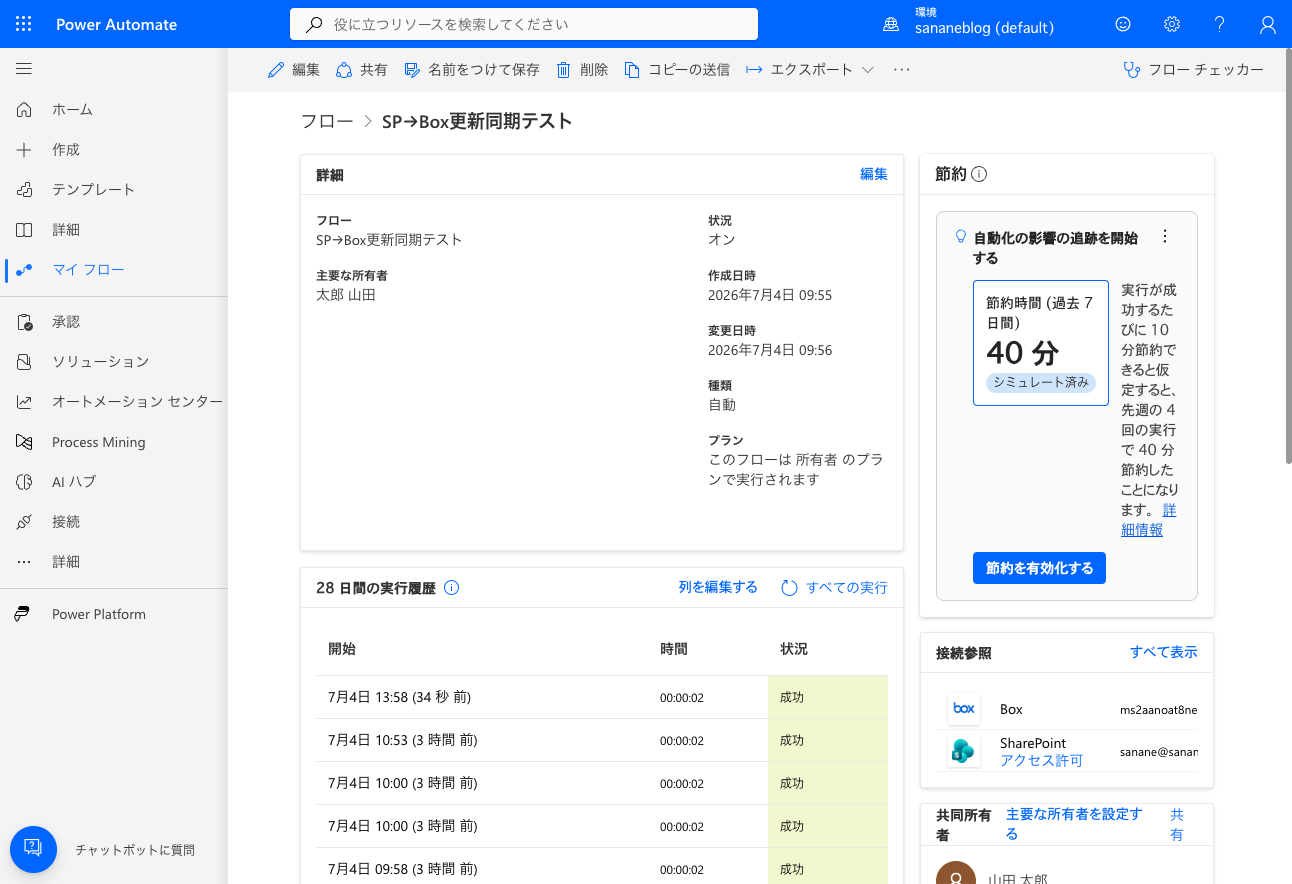Click the 状況 column header in run history
The height and width of the screenshot is (884, 1292).
pos(794,649)
